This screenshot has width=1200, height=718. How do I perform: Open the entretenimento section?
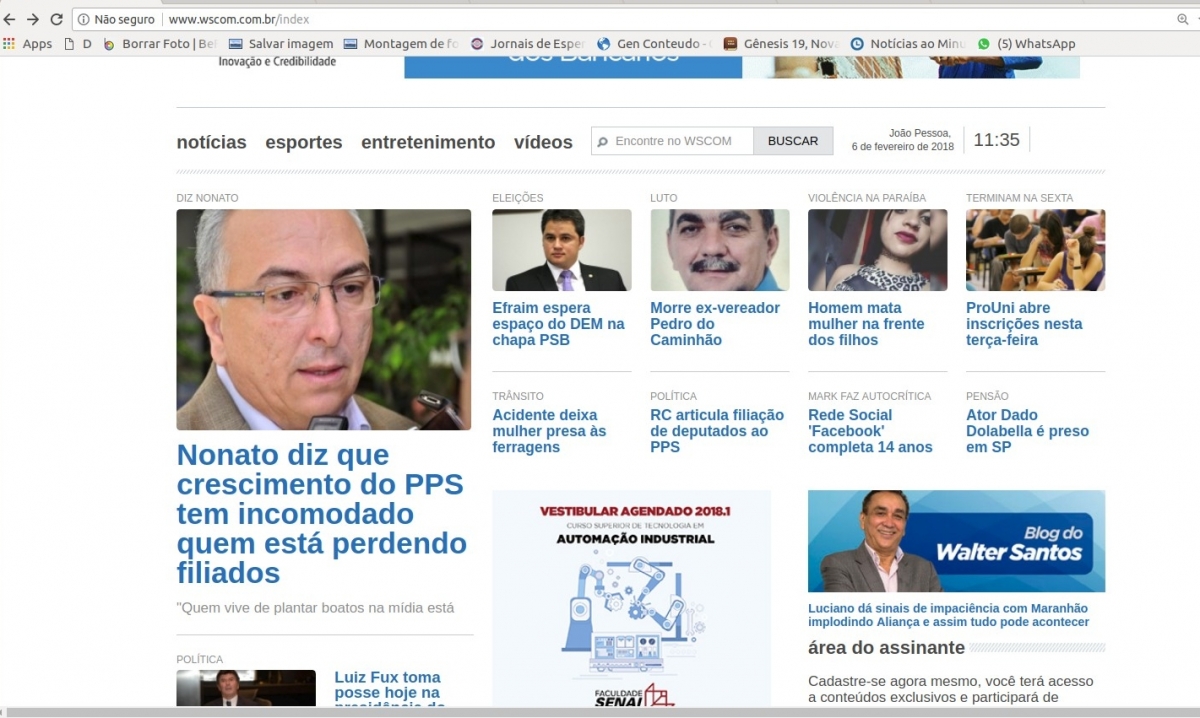coord(428,142)
